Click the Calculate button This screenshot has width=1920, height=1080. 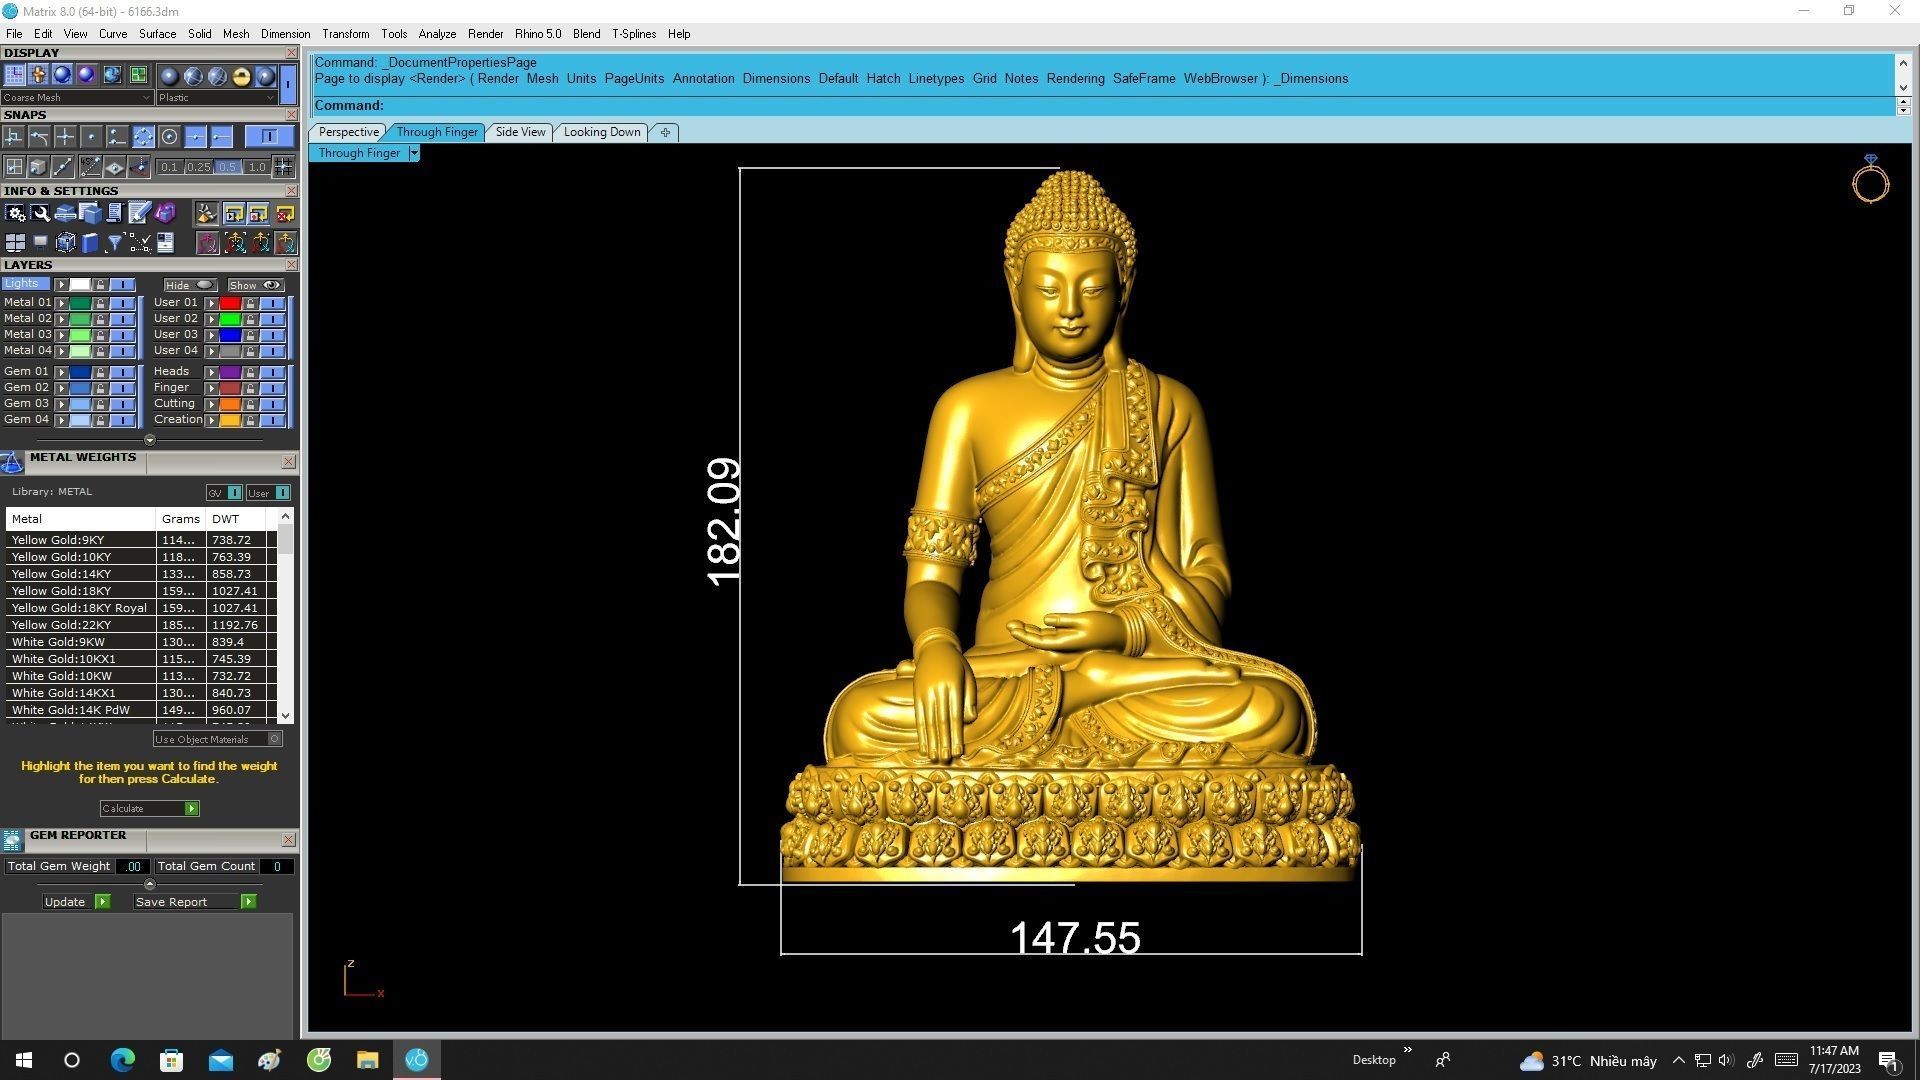click(x=149, y=808)
